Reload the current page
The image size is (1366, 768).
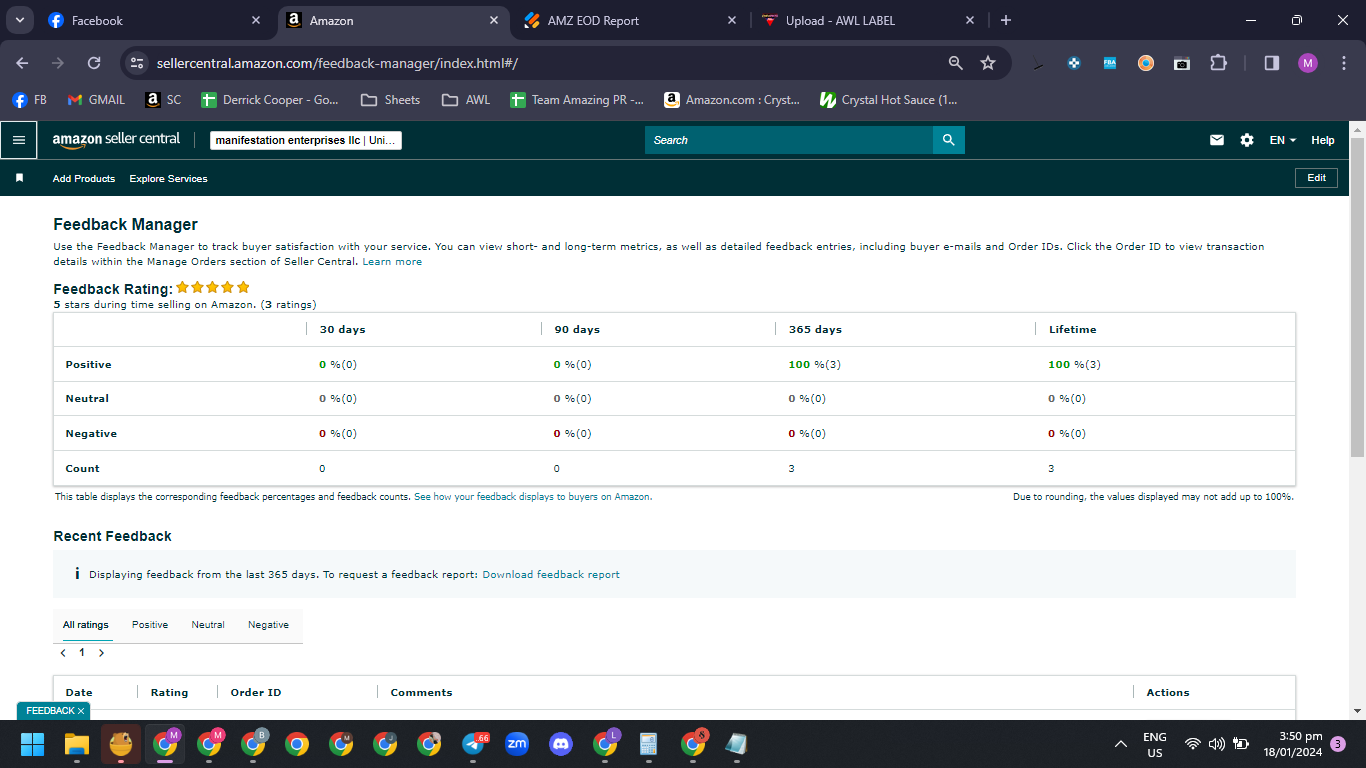pyautogui.click(x=94, y=63)
